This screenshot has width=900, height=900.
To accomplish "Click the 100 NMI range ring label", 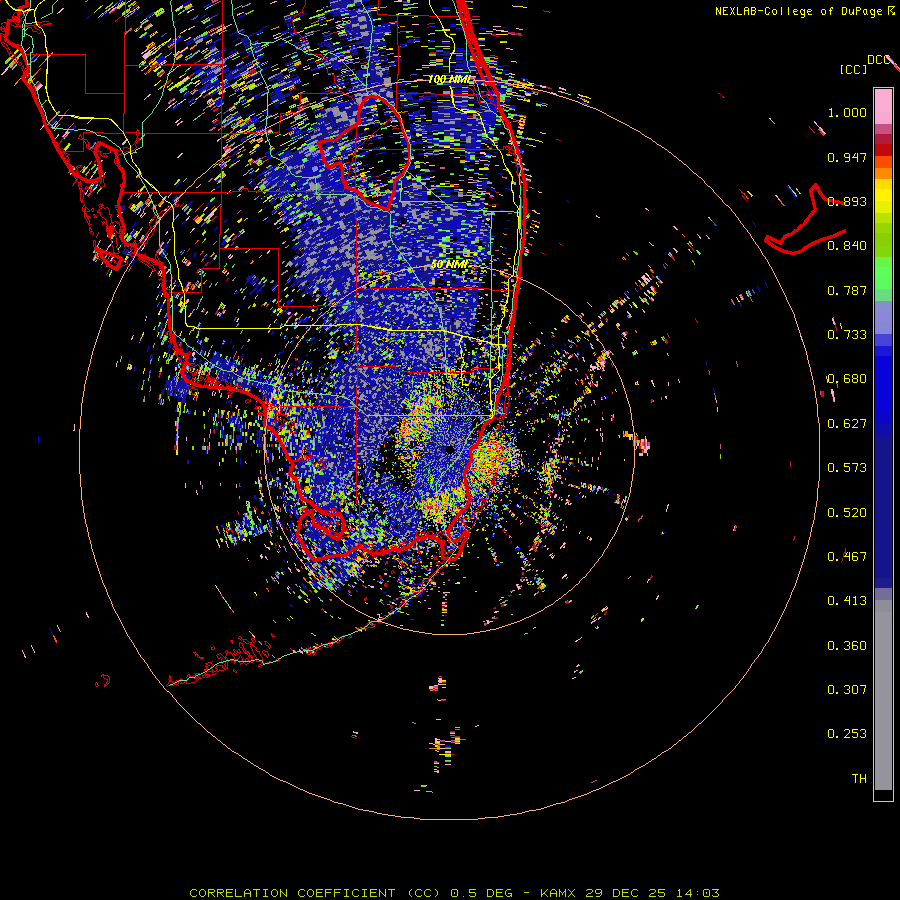I will coord(451,79).
